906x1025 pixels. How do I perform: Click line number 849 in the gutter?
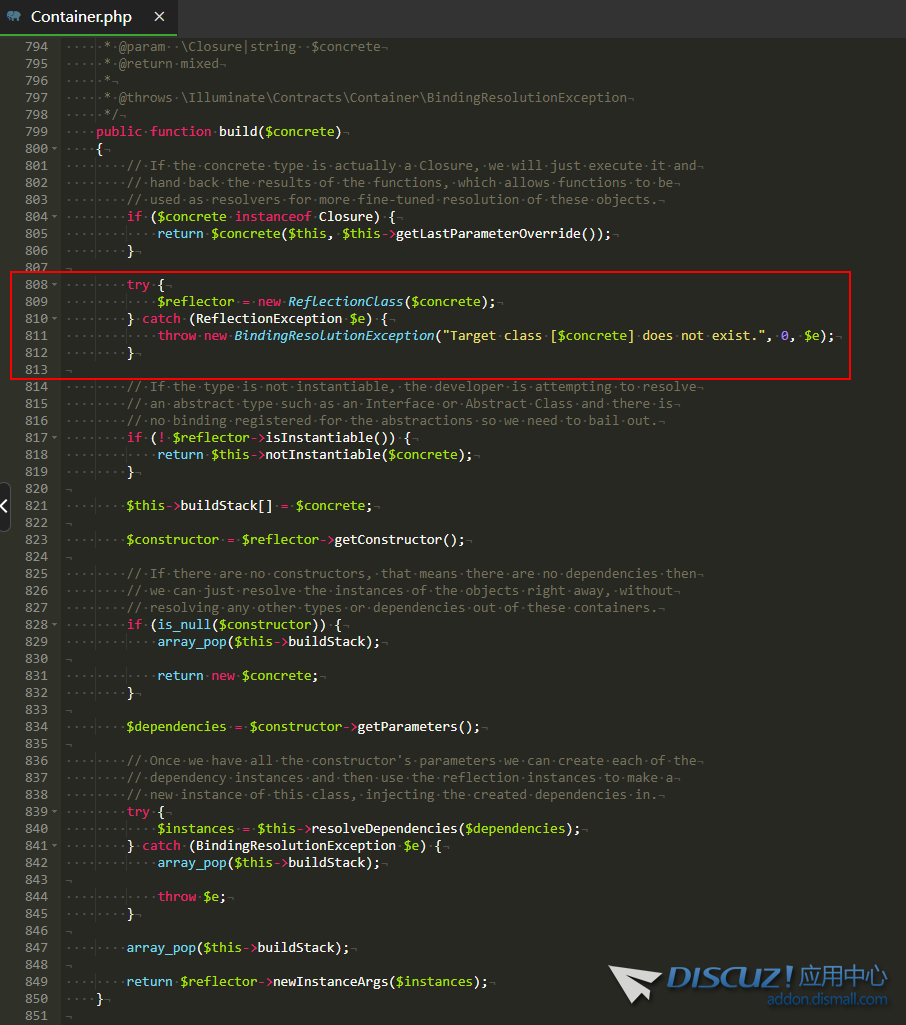click(36, 982)
